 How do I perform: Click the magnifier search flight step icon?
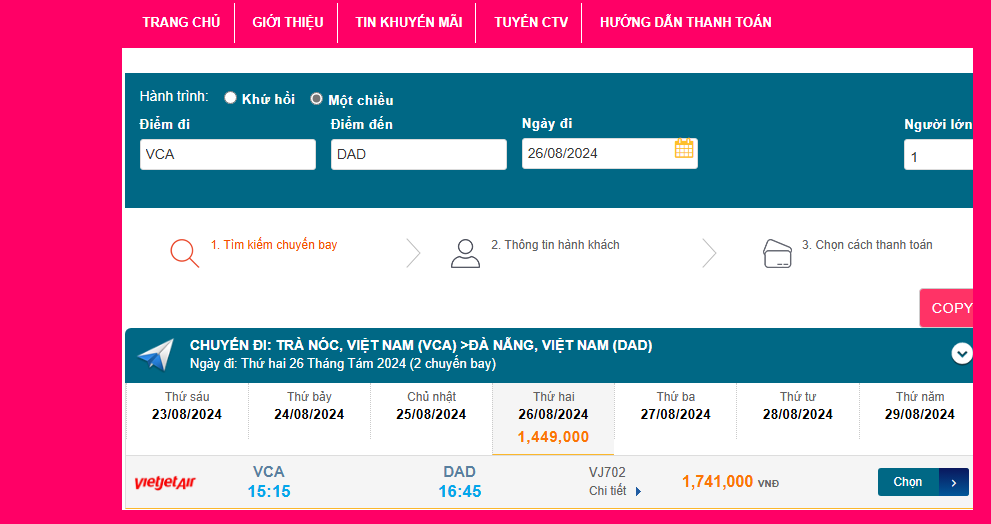tap(184, 253)
